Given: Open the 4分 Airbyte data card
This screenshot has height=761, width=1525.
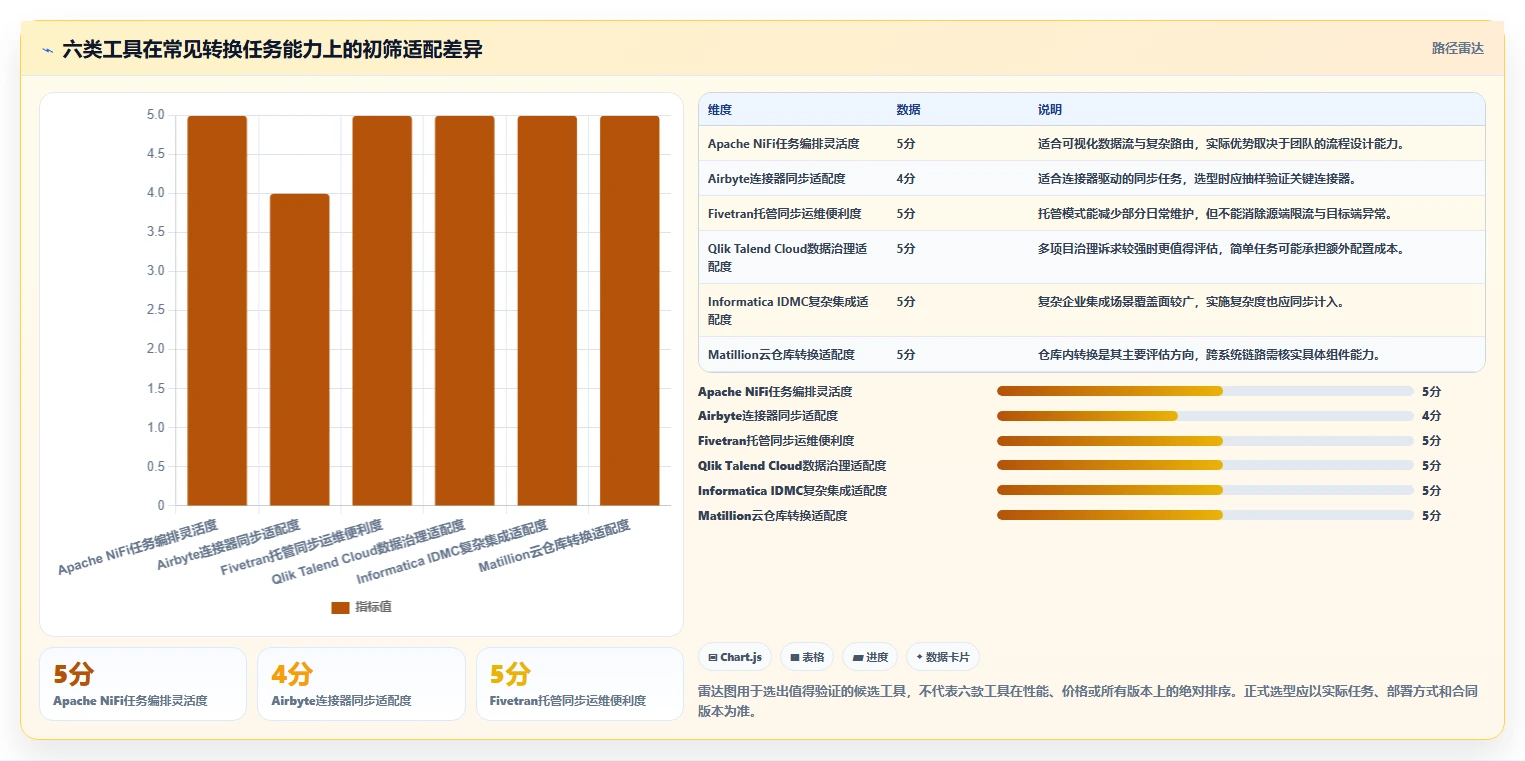Looking at the screenshot, I should tap(361, 684).
